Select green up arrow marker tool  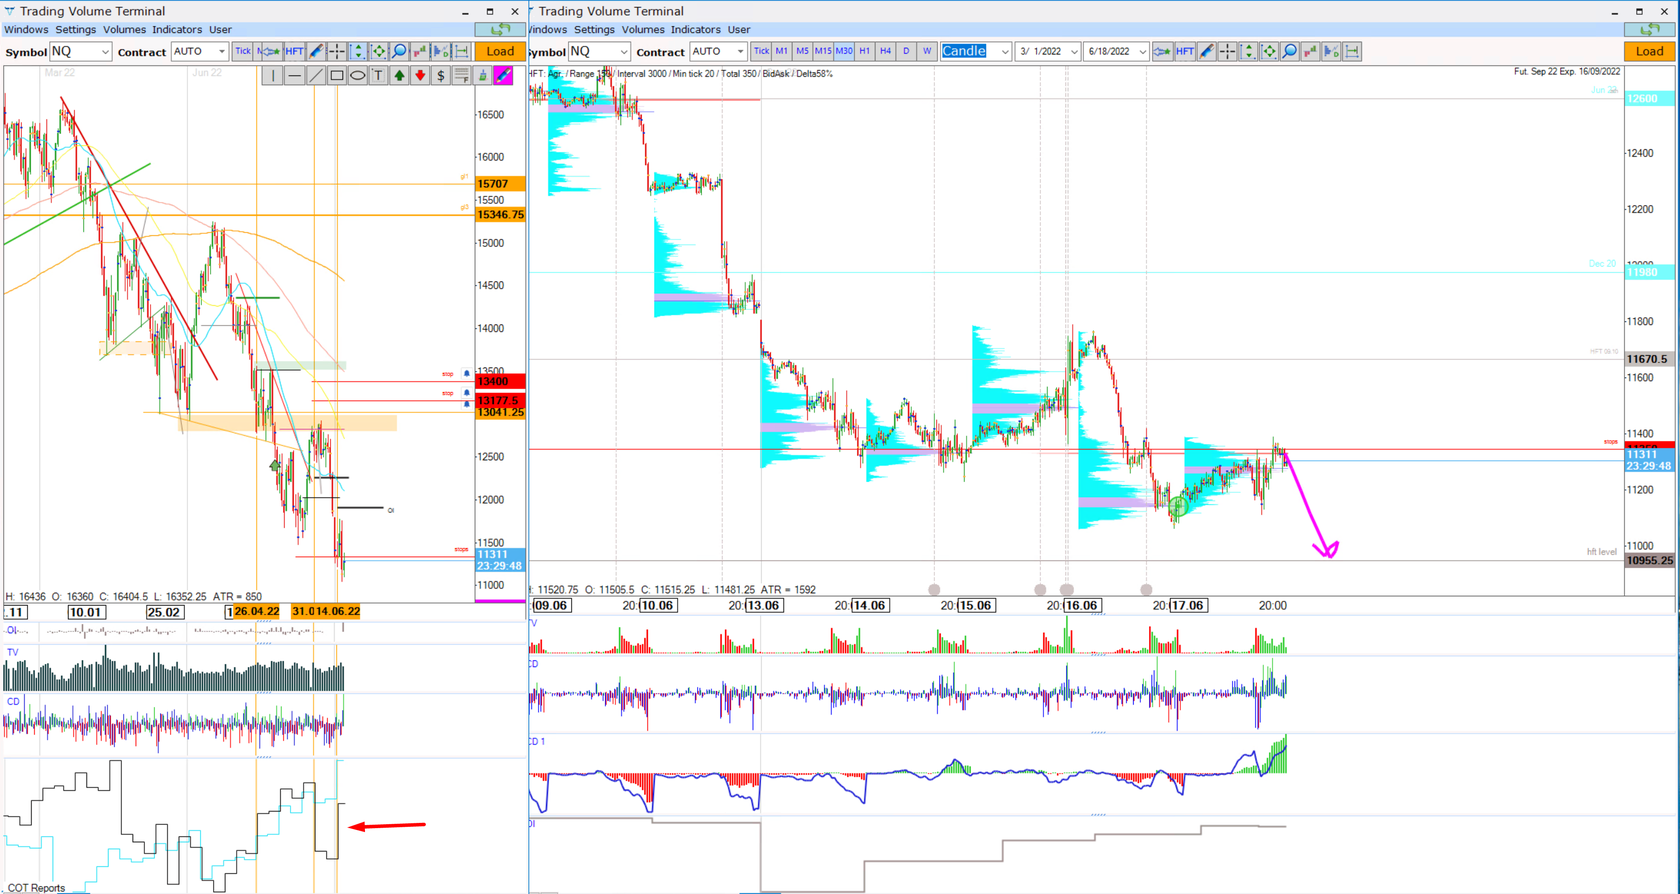coord(399,75)
